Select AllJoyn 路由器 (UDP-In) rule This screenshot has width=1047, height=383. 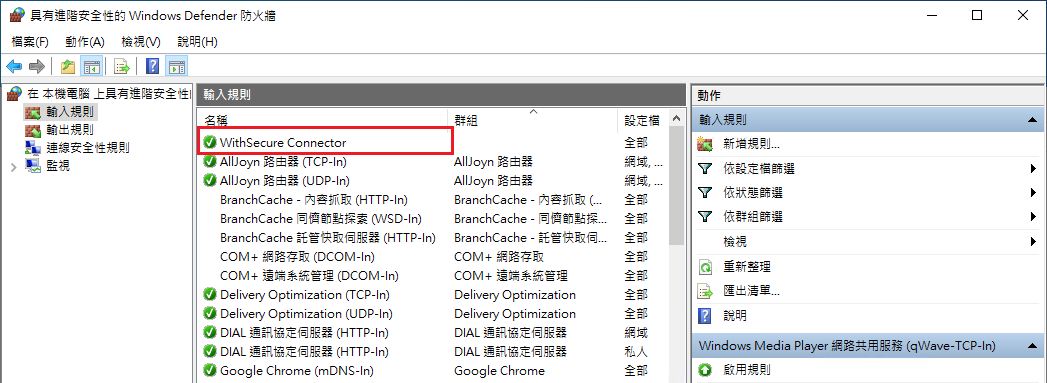284,180
